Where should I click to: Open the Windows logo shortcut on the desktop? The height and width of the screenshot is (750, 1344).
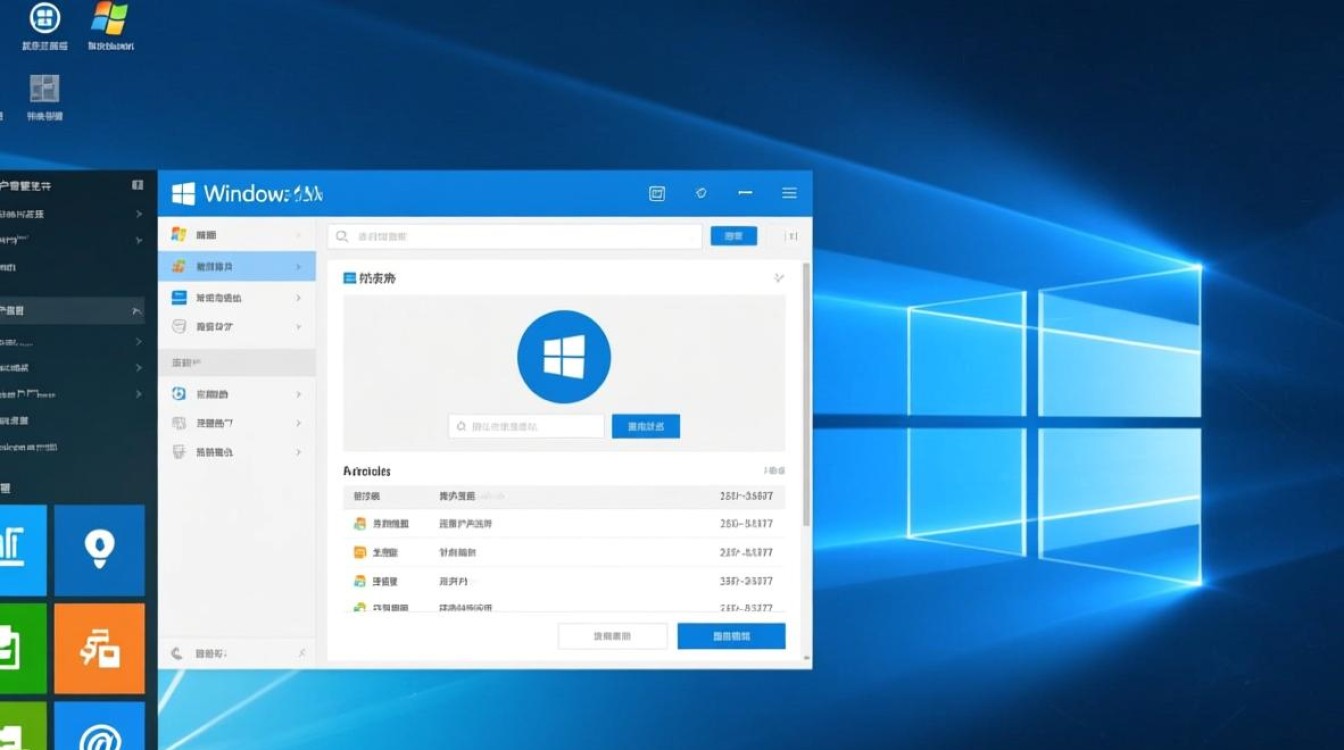tap(110, 18)
